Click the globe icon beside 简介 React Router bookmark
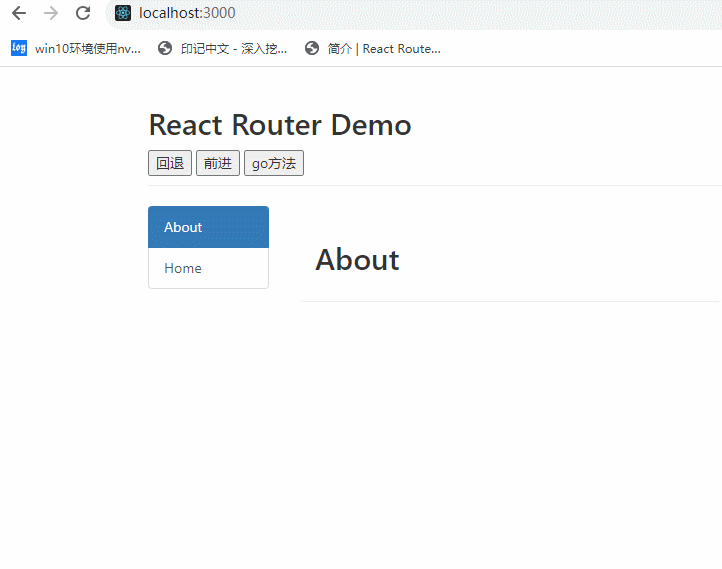This screenshot has height=569, width=722. 312,48
